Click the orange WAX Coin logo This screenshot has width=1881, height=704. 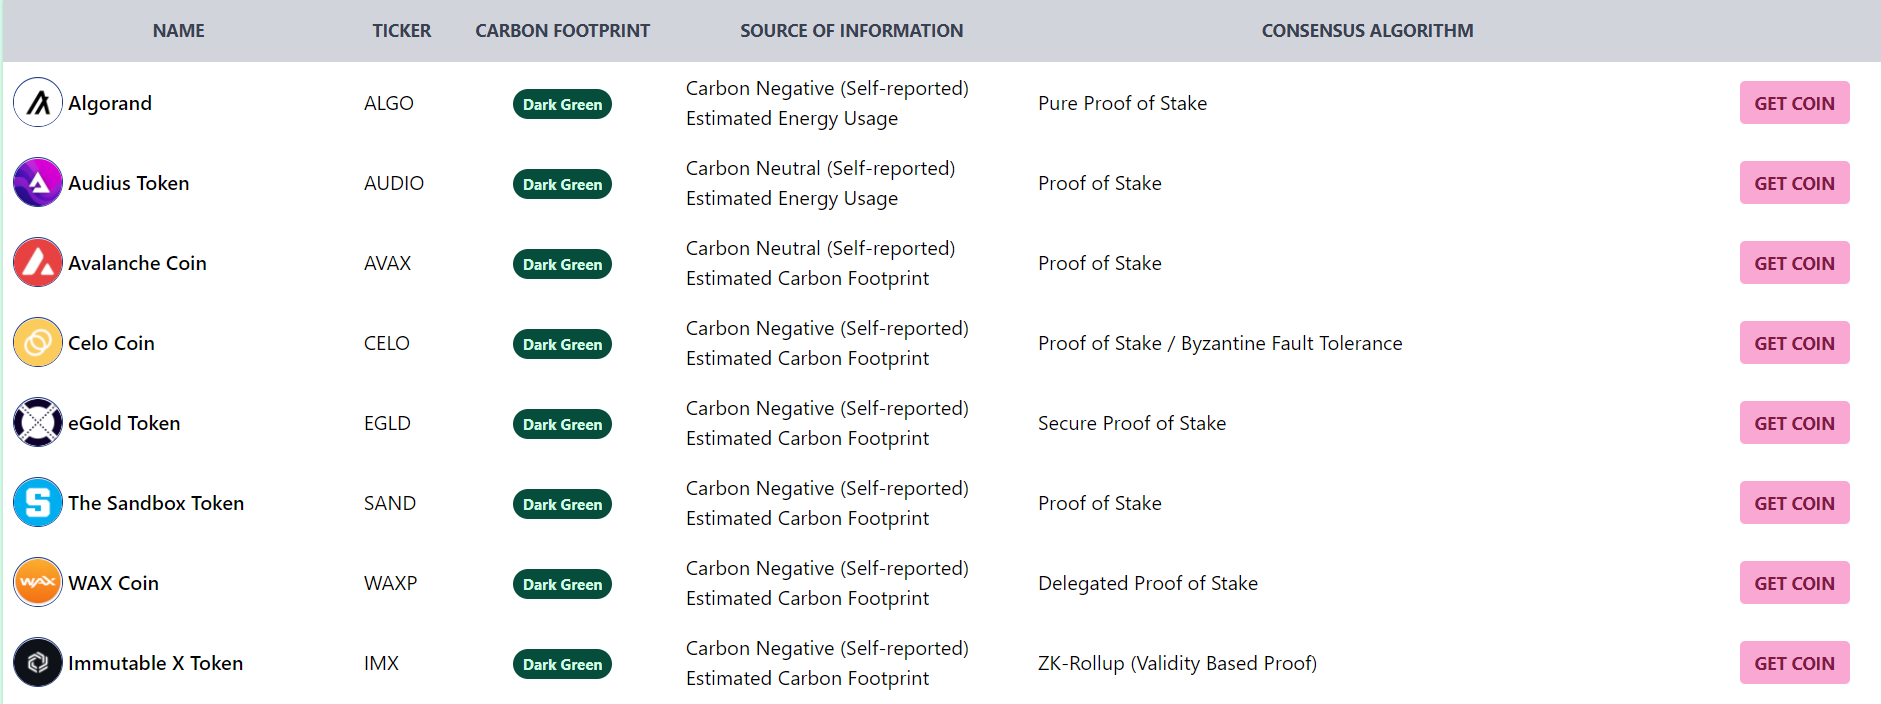coord(38,583)
